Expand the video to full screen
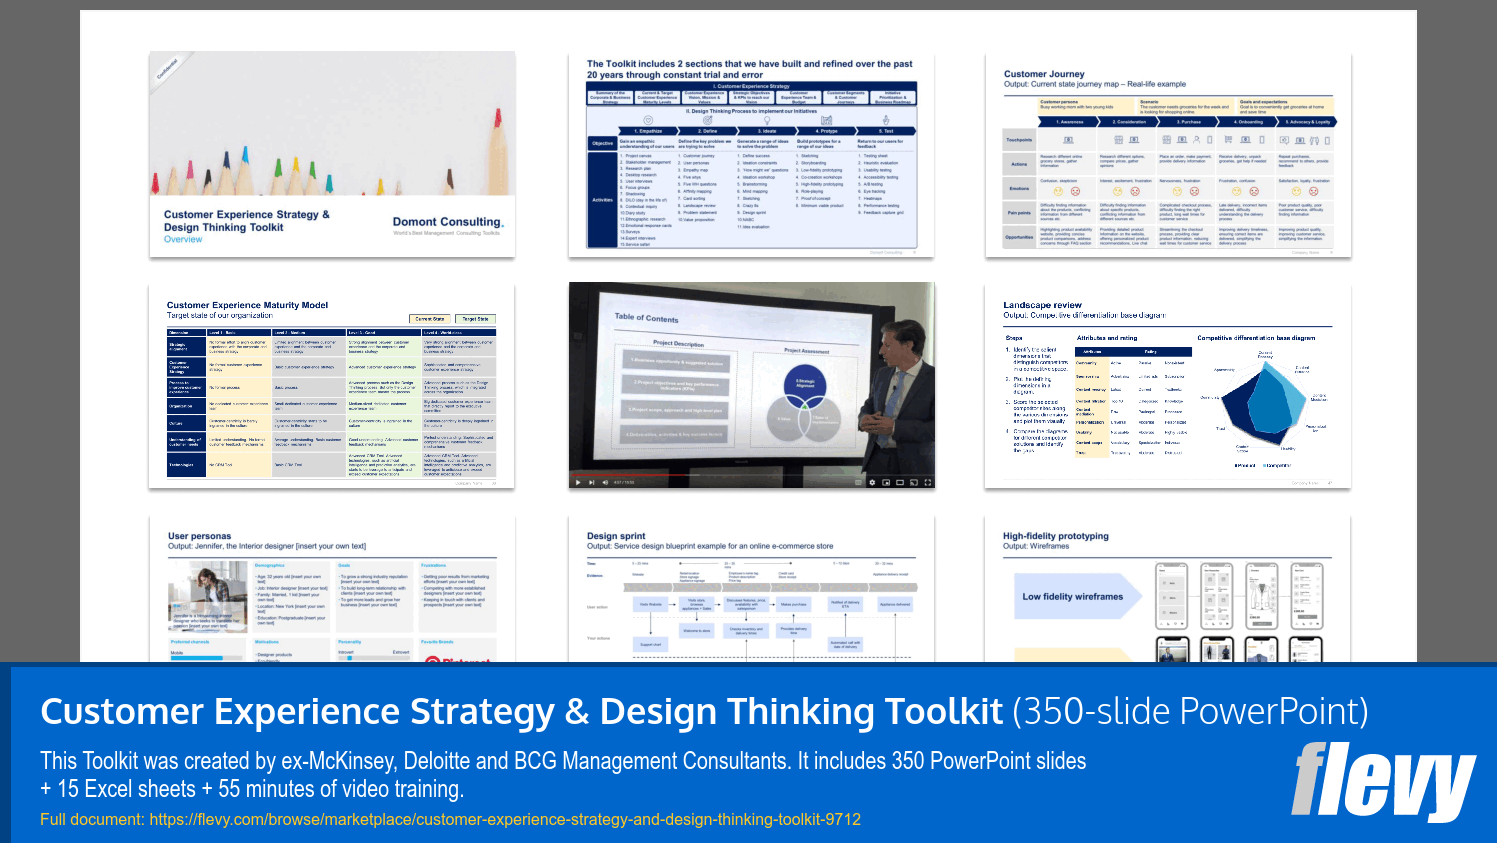This screenshot has width=1497, height=843. [x=928, y=482]
